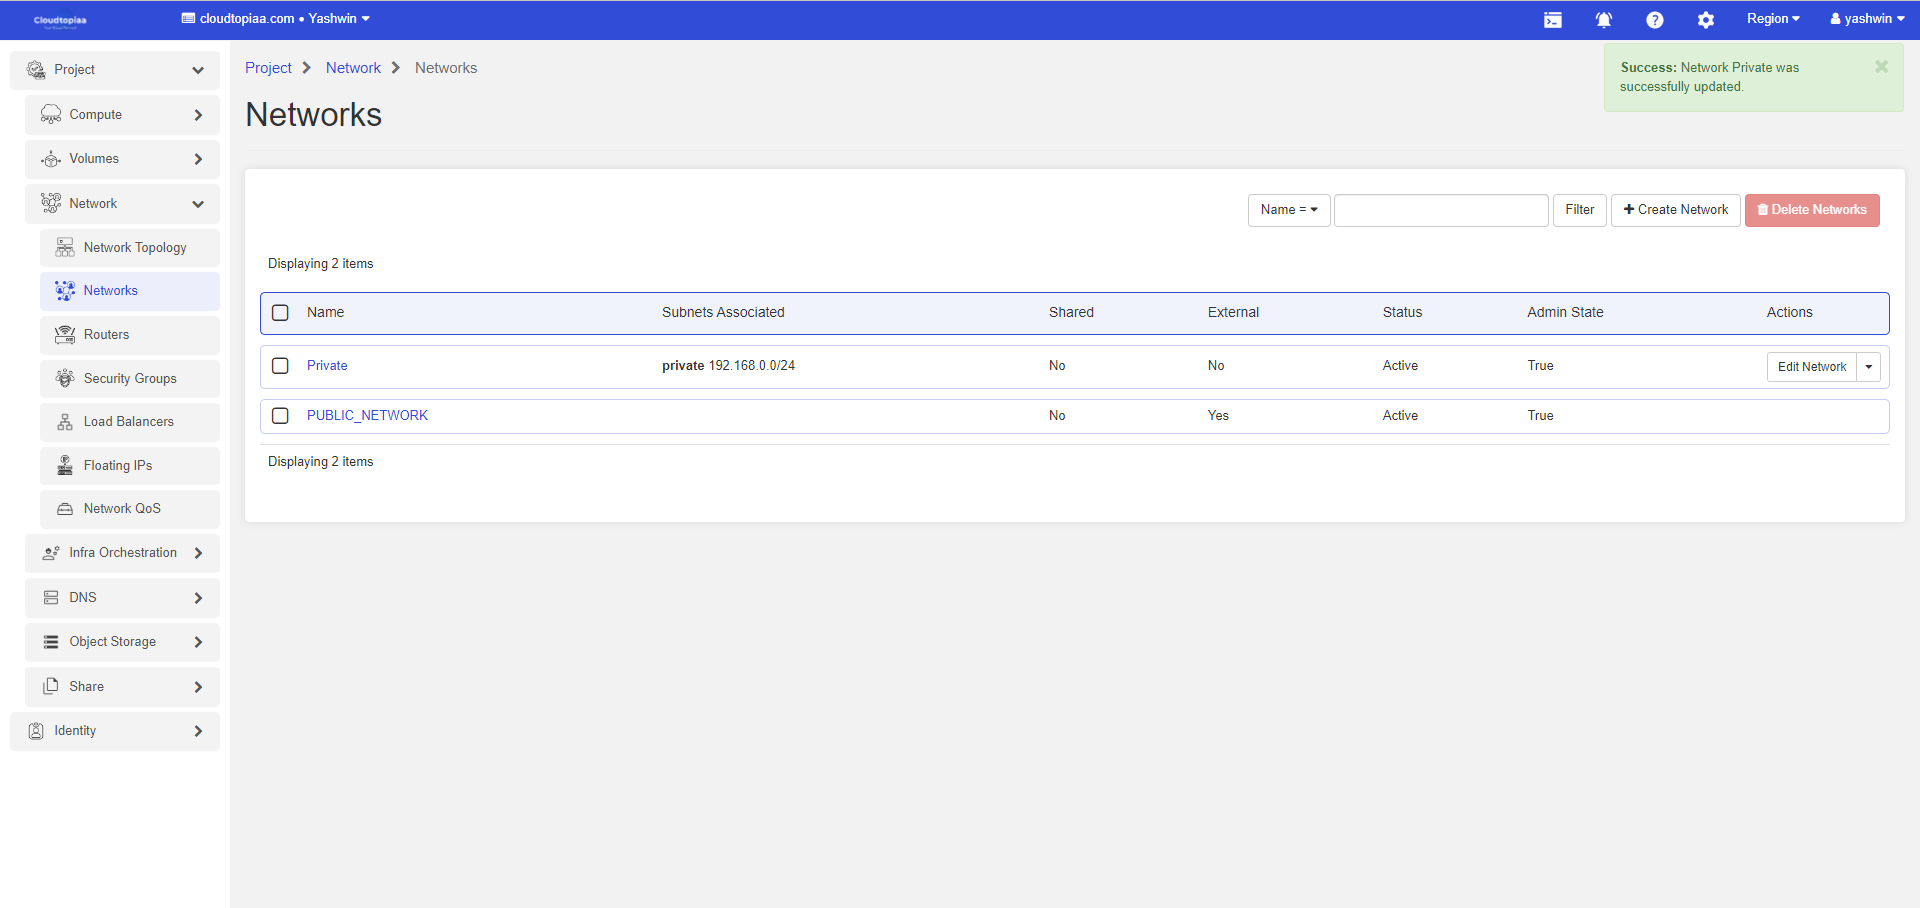
Task: Click the Routers sidebar icon
Action: pos(65,335)
